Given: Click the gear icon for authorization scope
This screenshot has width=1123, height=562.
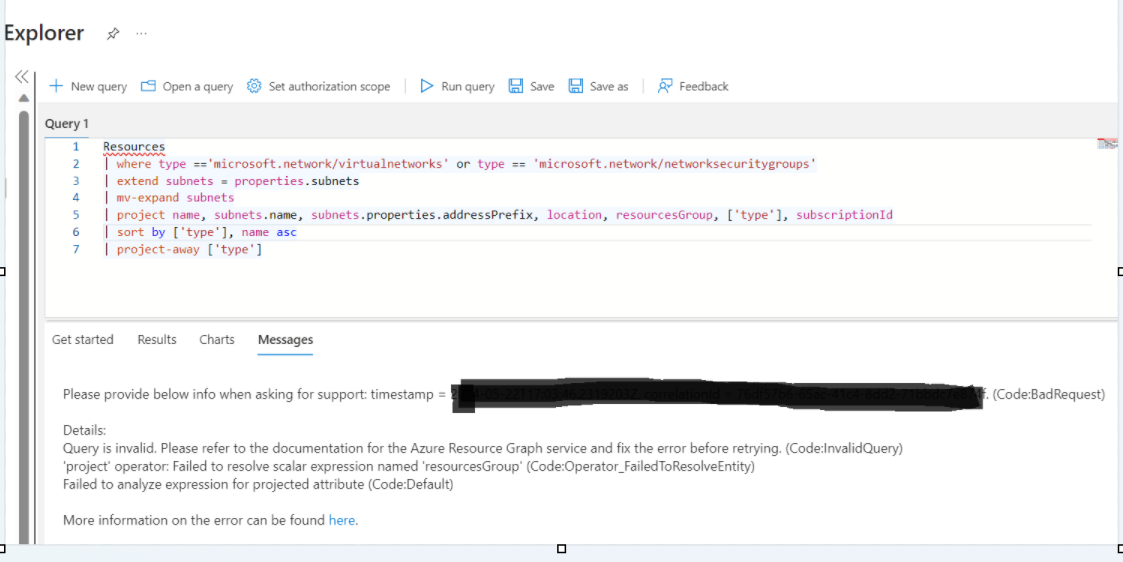Looking at the screenshot, I should pos(254,86).
